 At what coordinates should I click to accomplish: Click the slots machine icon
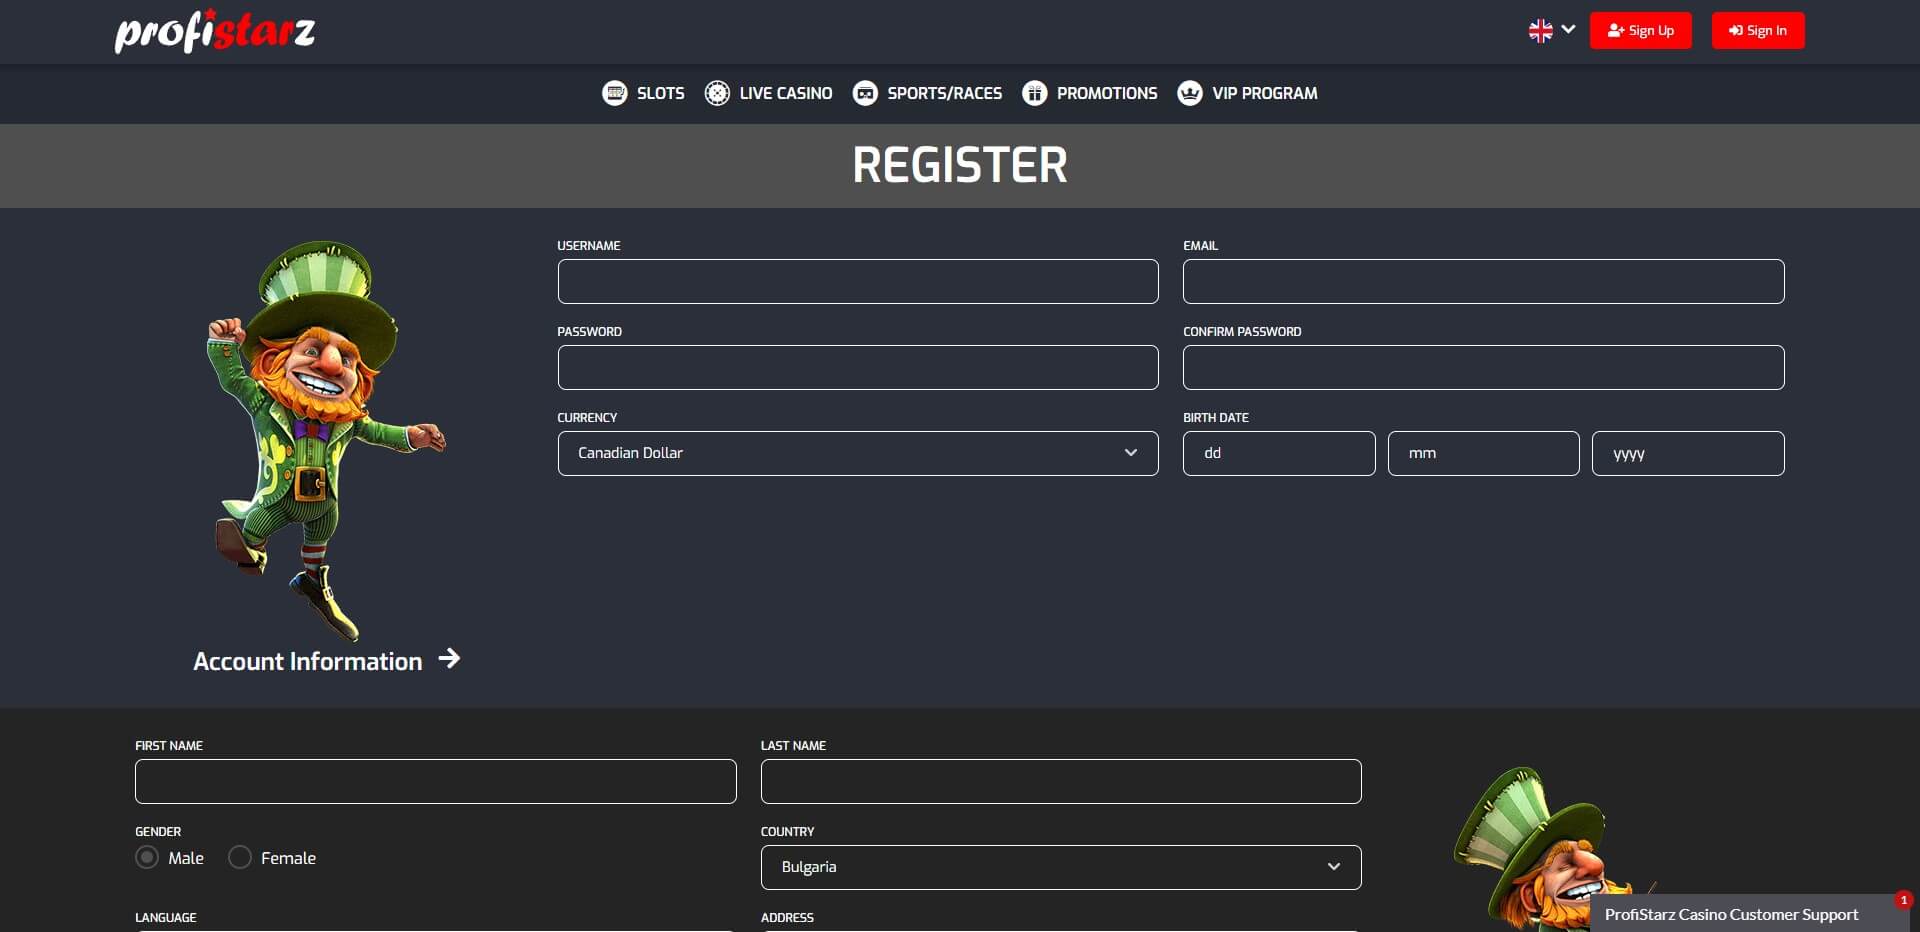coord(614,93)
